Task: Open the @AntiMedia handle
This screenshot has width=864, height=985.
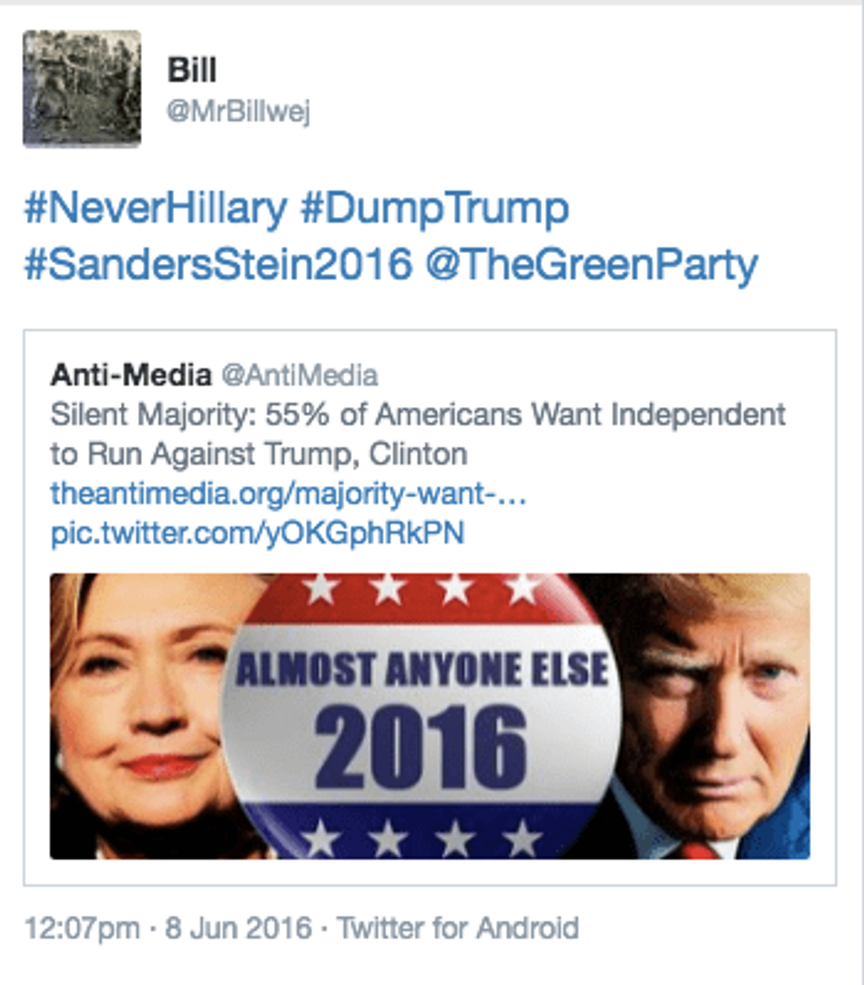Action: (x=300, y=376)
